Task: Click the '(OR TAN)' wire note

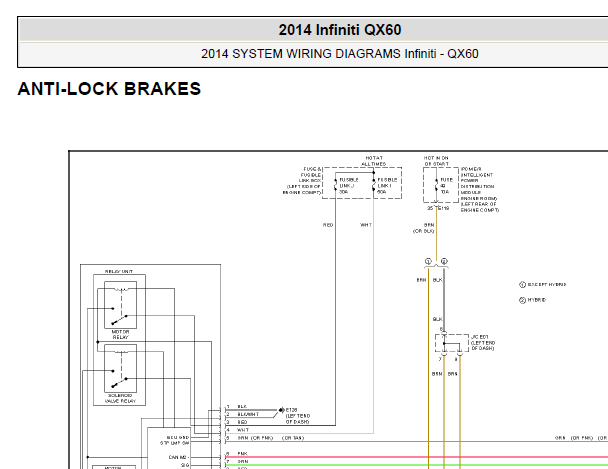Action: pyautogui.click(x=293, y=438)
